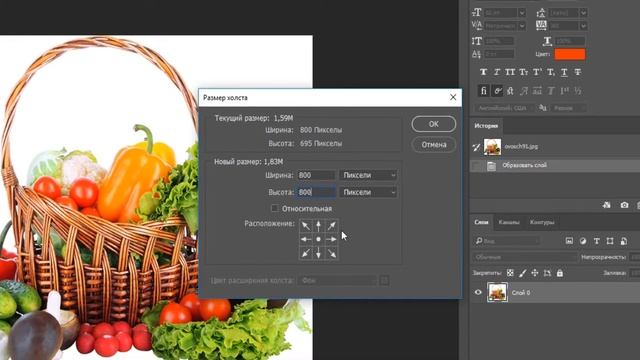Select the Образовать слой history step
Screen dimensions: 640x360
[x=555, y=165]
